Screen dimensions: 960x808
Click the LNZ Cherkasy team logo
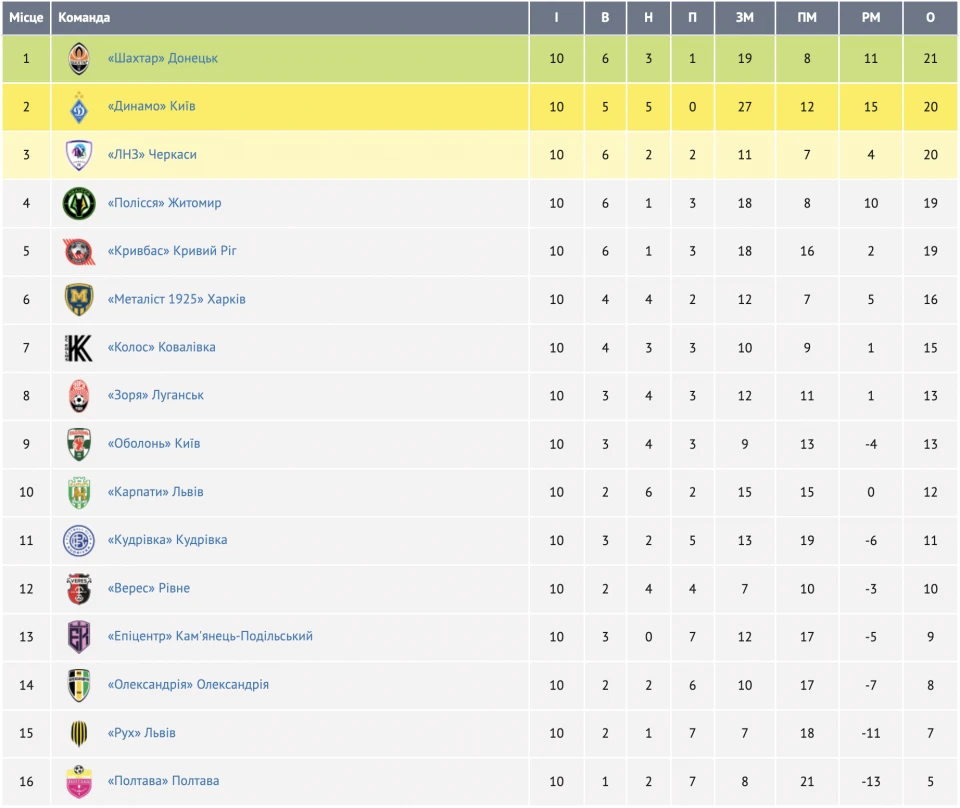(x=79, y=155)
